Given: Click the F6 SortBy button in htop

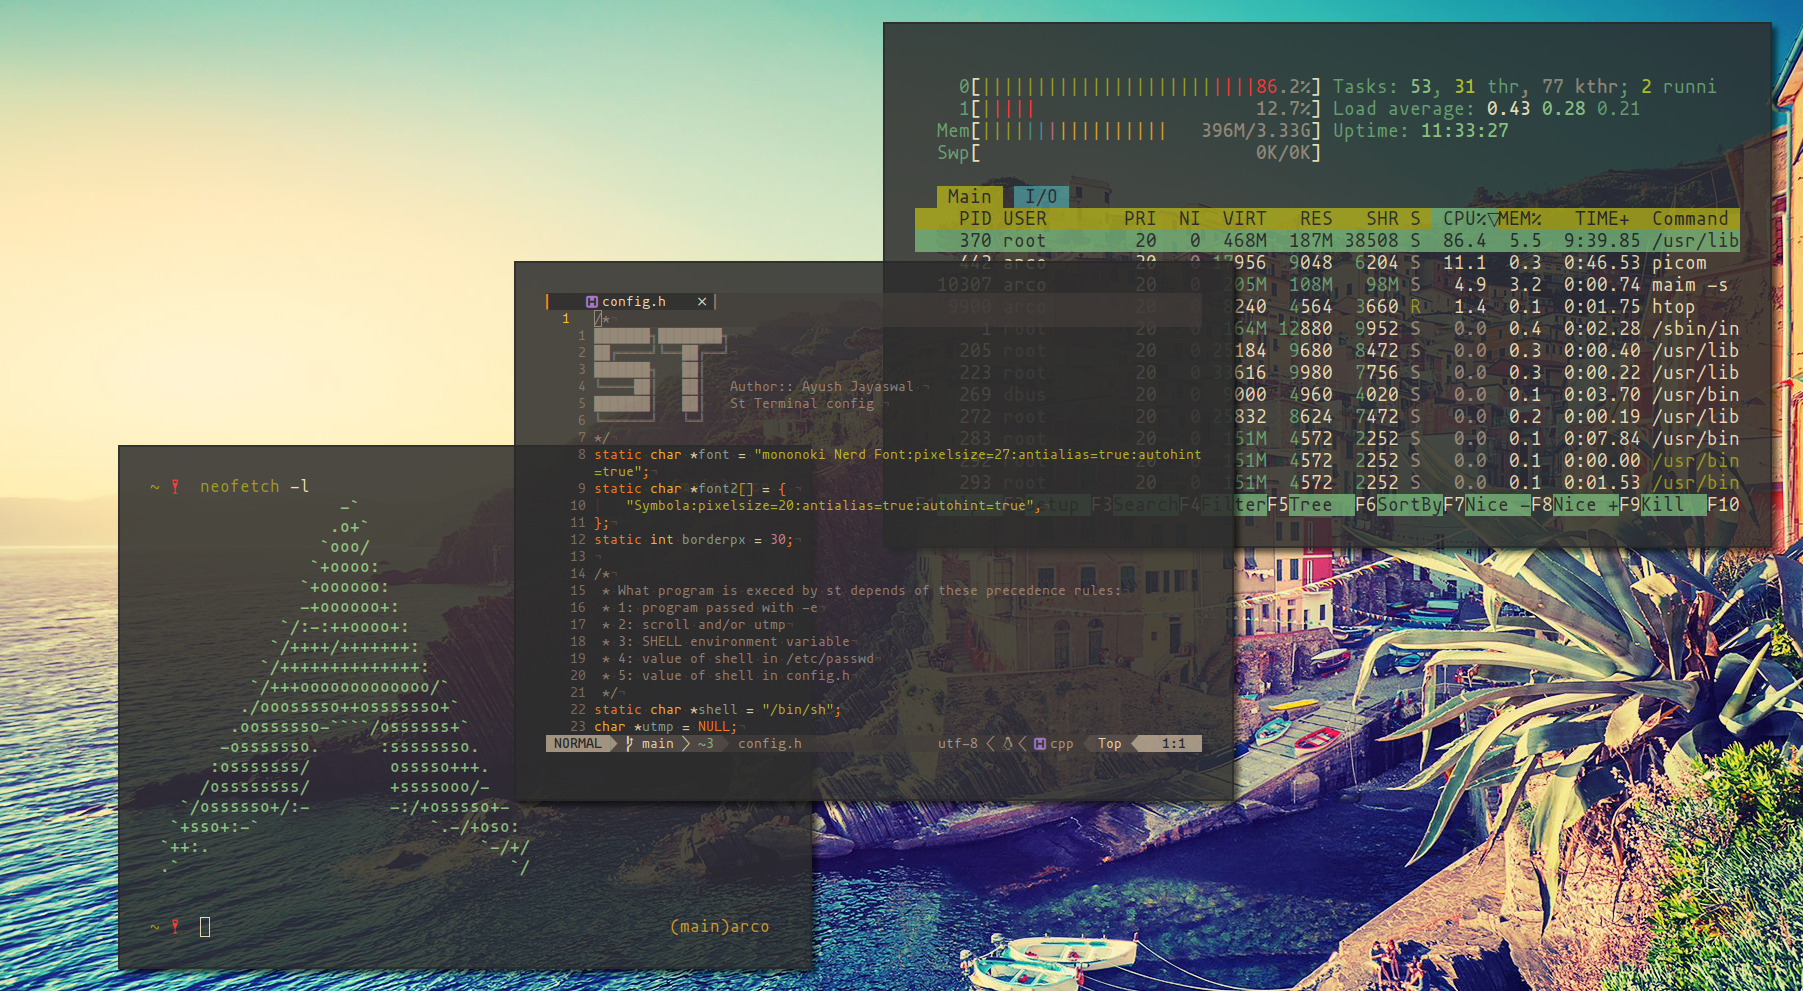Looking at the screenshot, I should [x=1398, y=505].
